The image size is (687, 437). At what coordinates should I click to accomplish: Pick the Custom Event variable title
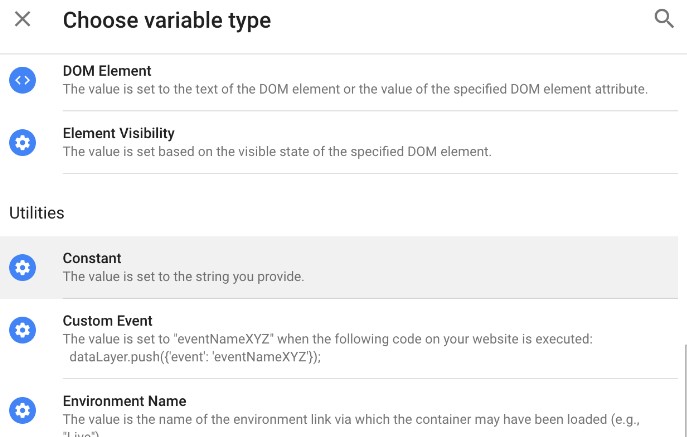pos(107,321)
